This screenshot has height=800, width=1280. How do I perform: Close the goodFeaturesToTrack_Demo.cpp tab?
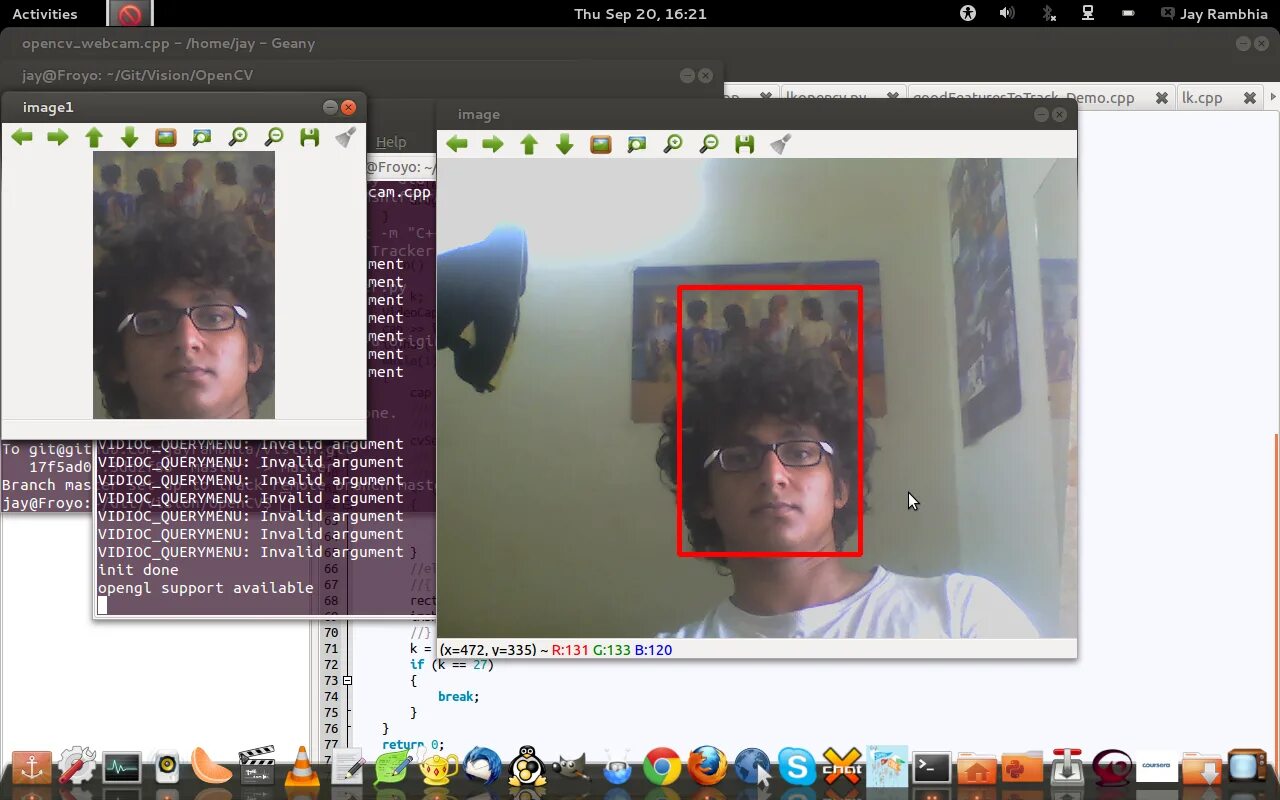[x=1161, y=98]
